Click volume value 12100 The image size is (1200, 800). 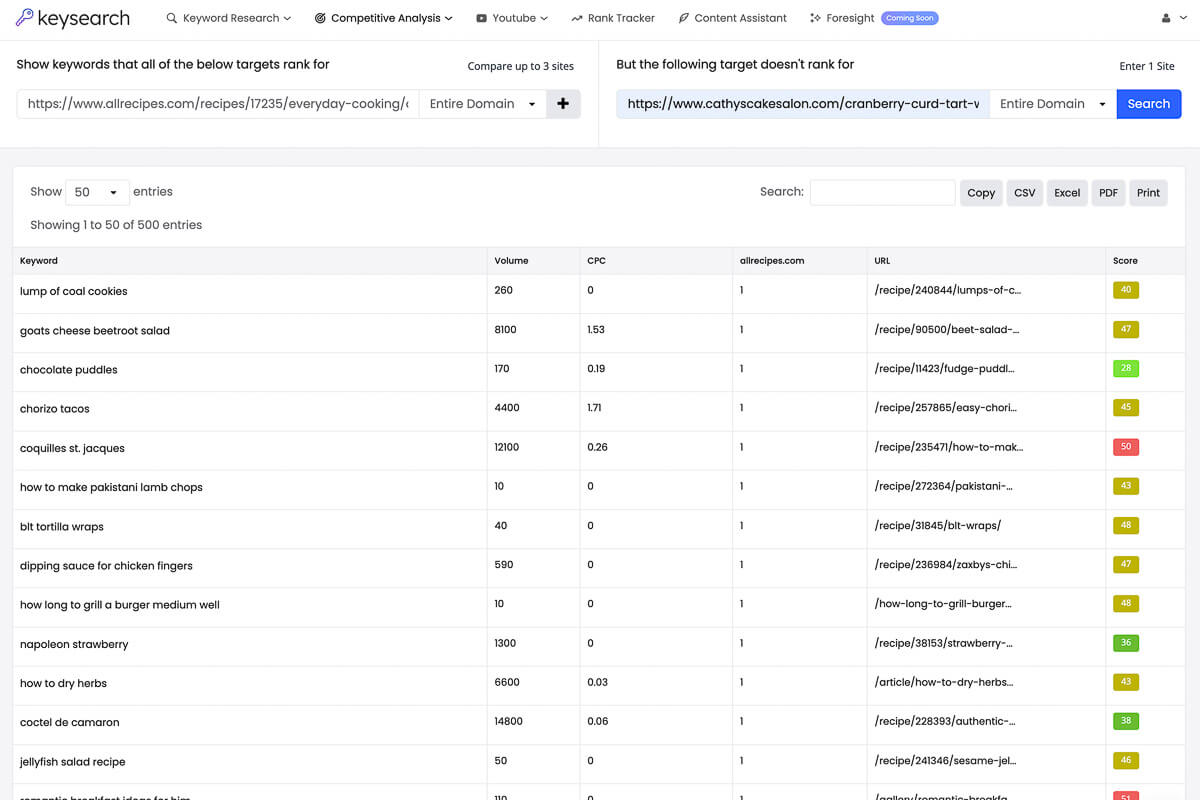point(507,447)
